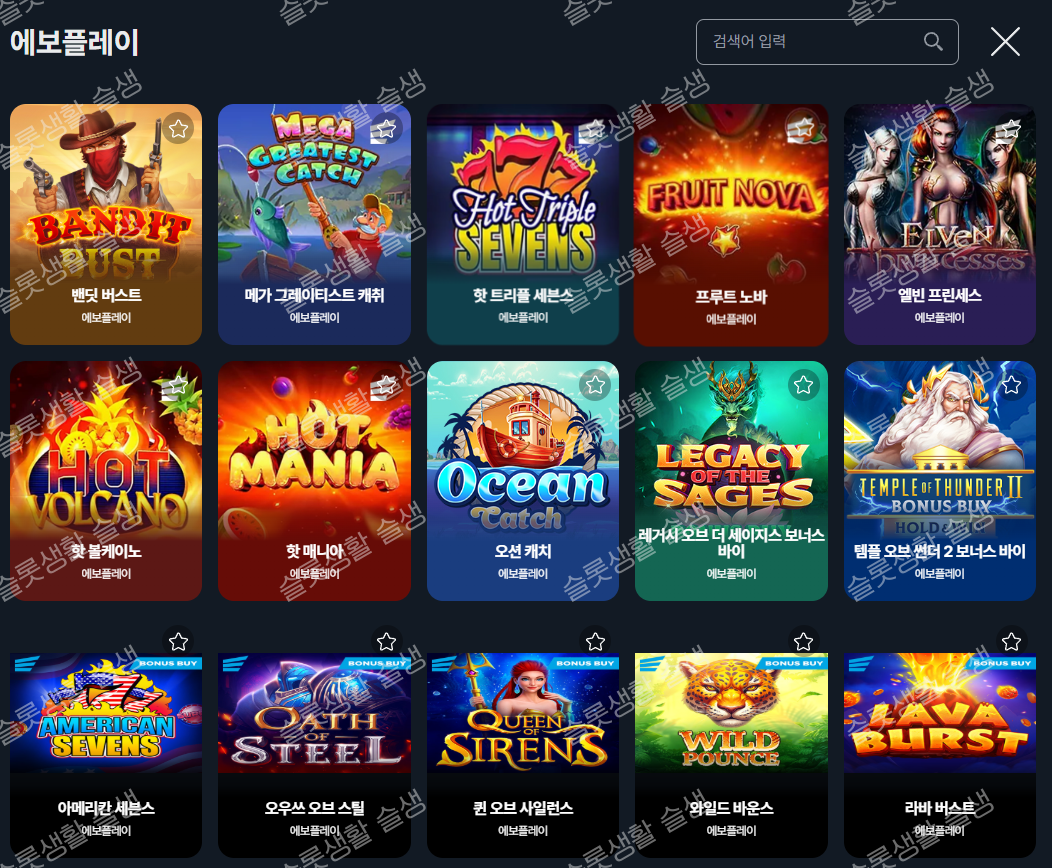Star the Legacy of the Sages game
This screenshot has height=868, width=1052.
(804, 385)
